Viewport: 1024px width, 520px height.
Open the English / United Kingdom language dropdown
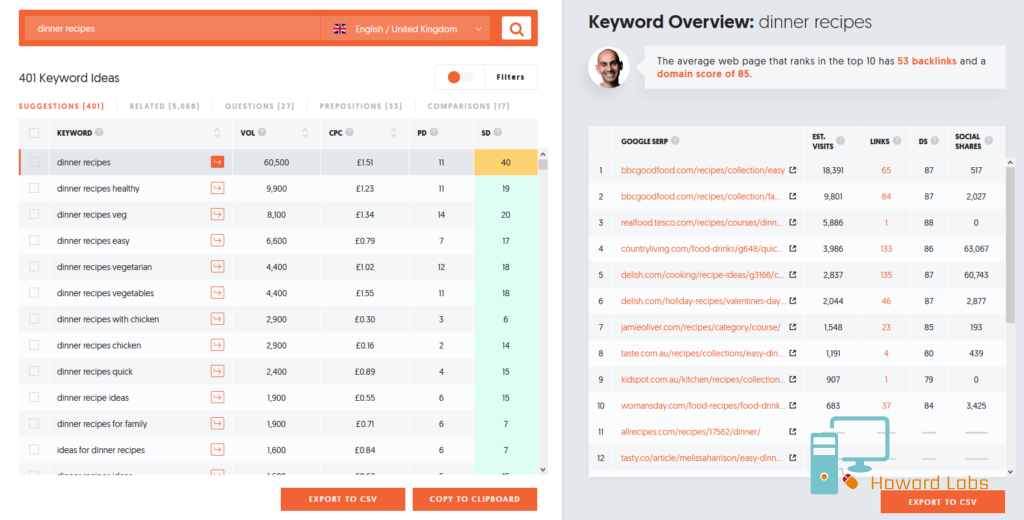coord(406,29)
